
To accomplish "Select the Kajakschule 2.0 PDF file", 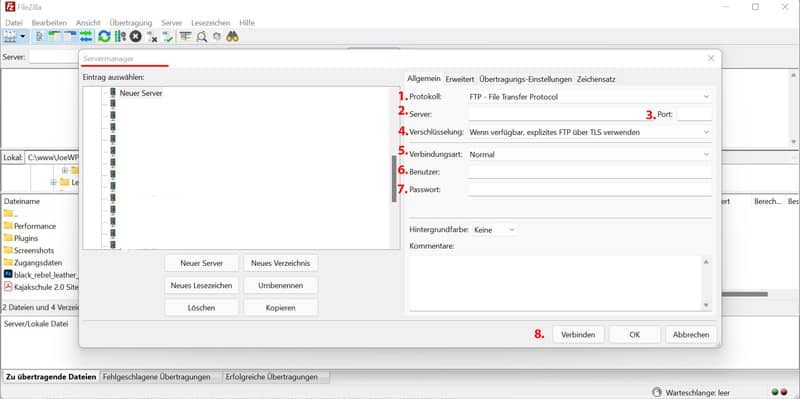I will click(x=41, y=287).
